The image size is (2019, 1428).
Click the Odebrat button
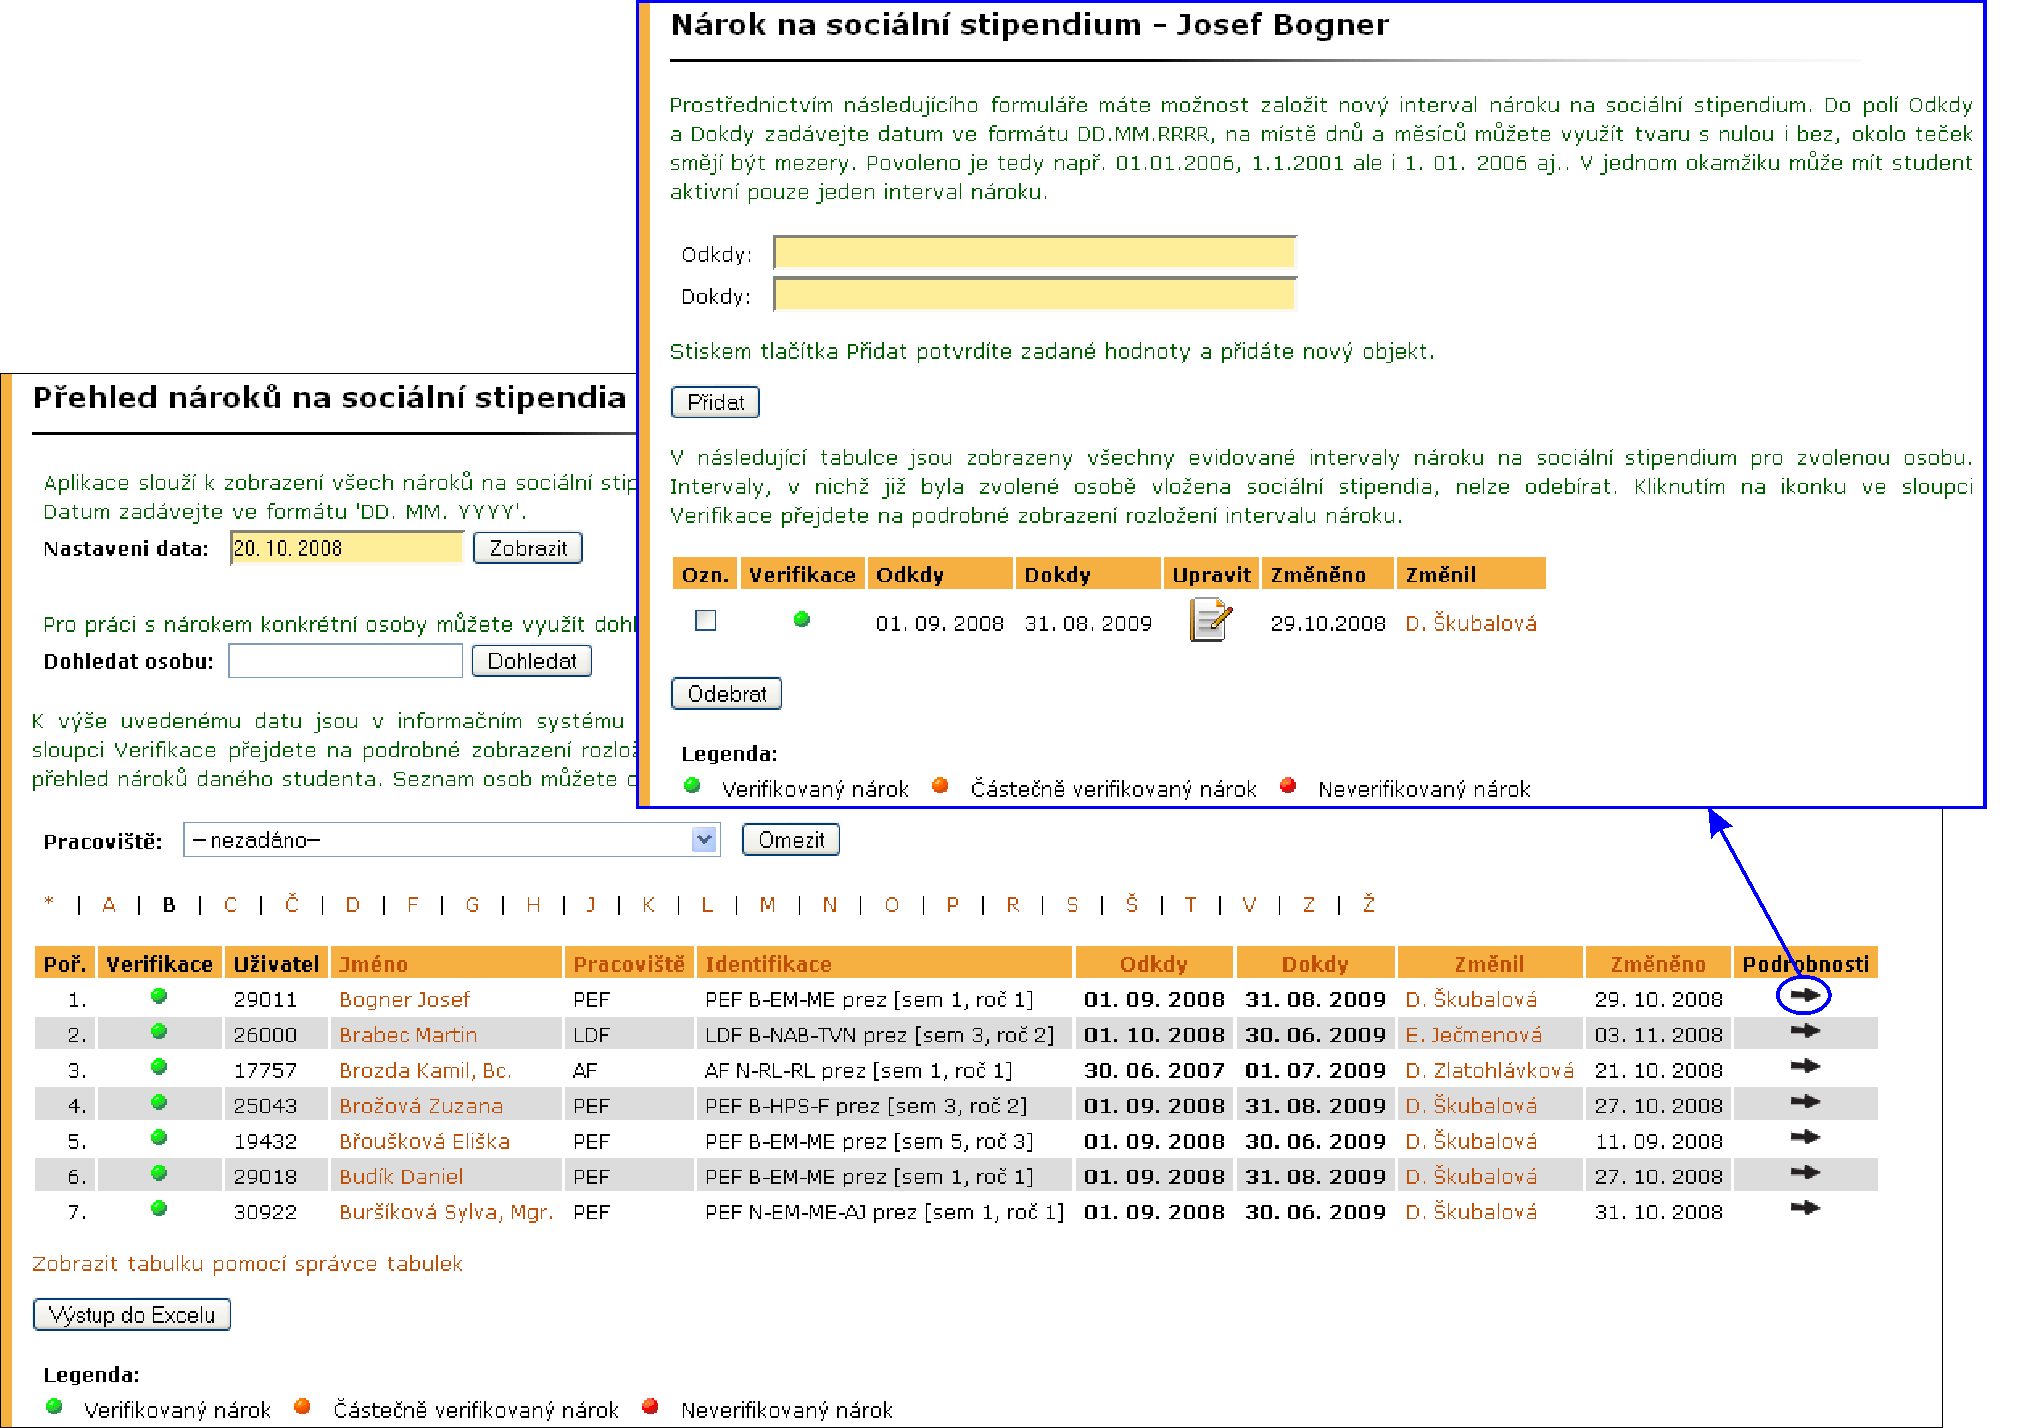726,694
